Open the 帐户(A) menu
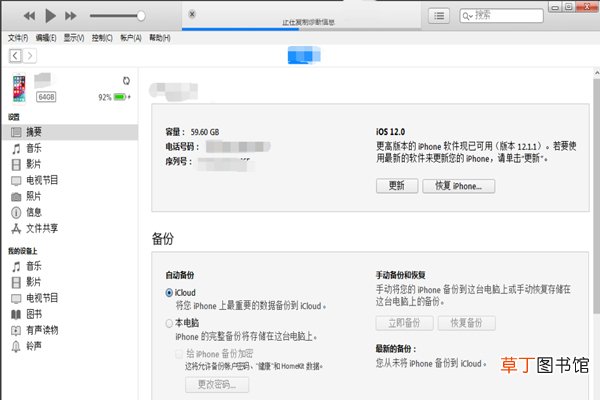The width and height of the screenshot is (600, 400). click(131, 38)
